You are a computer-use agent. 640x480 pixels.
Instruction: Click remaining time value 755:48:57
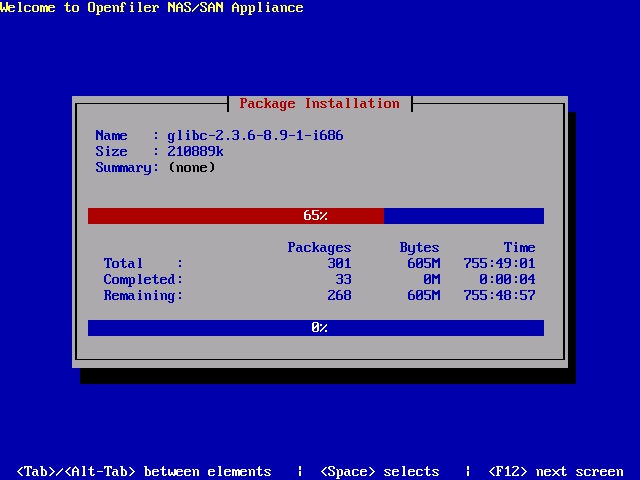pyautogui.click(x=499, y=296)
